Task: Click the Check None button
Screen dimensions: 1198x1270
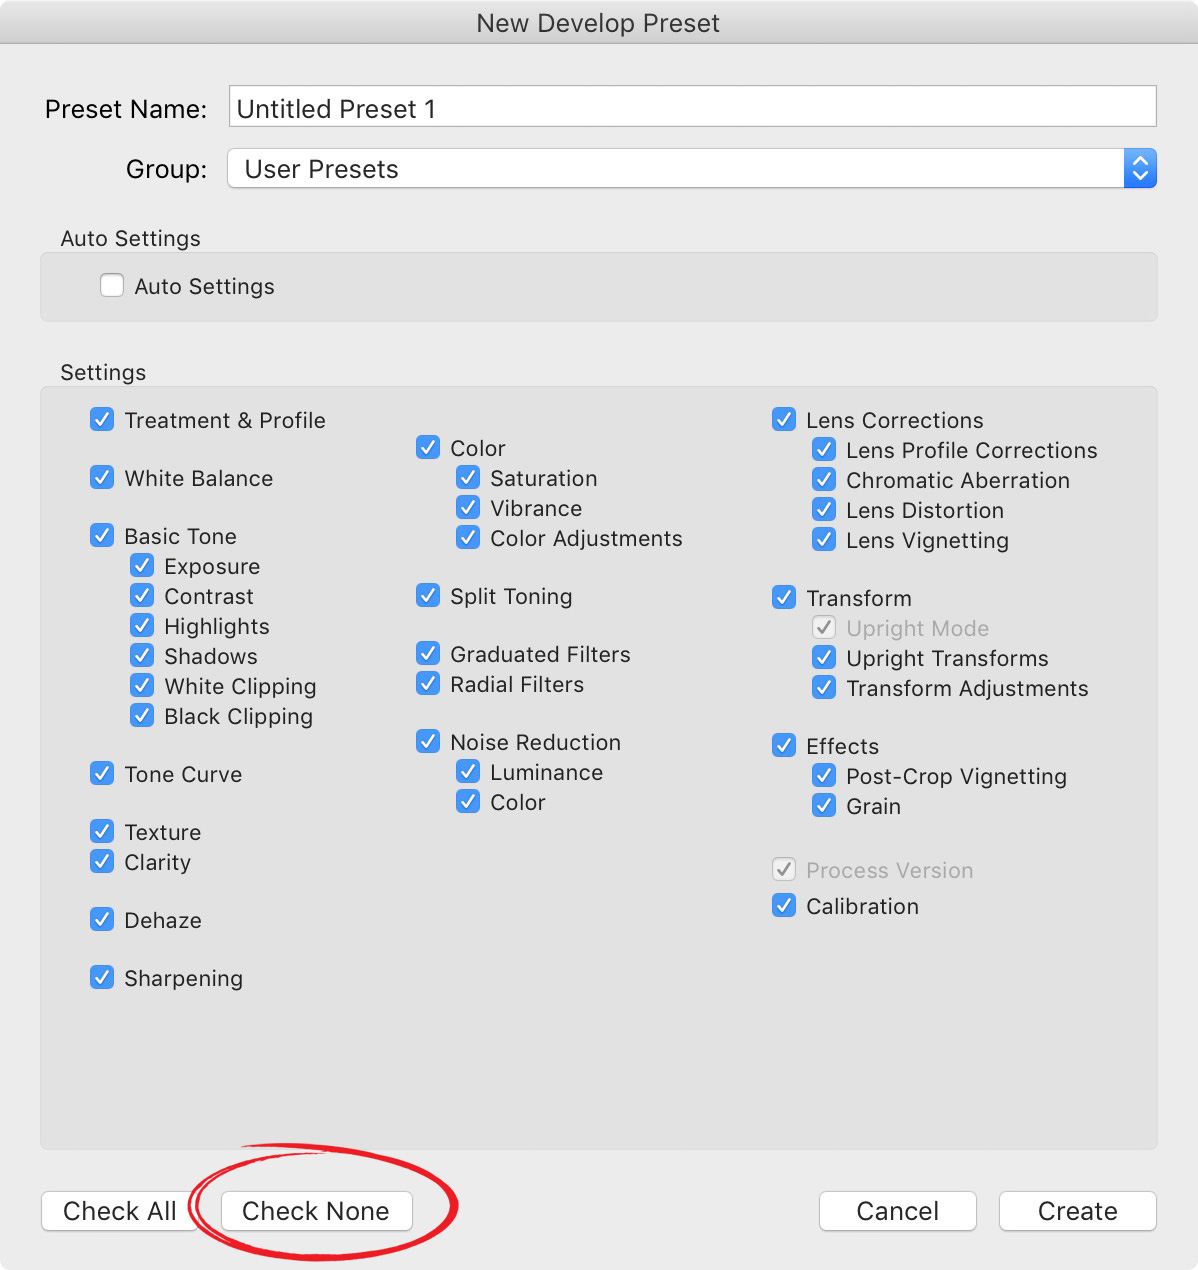Action: [315, 1211]
